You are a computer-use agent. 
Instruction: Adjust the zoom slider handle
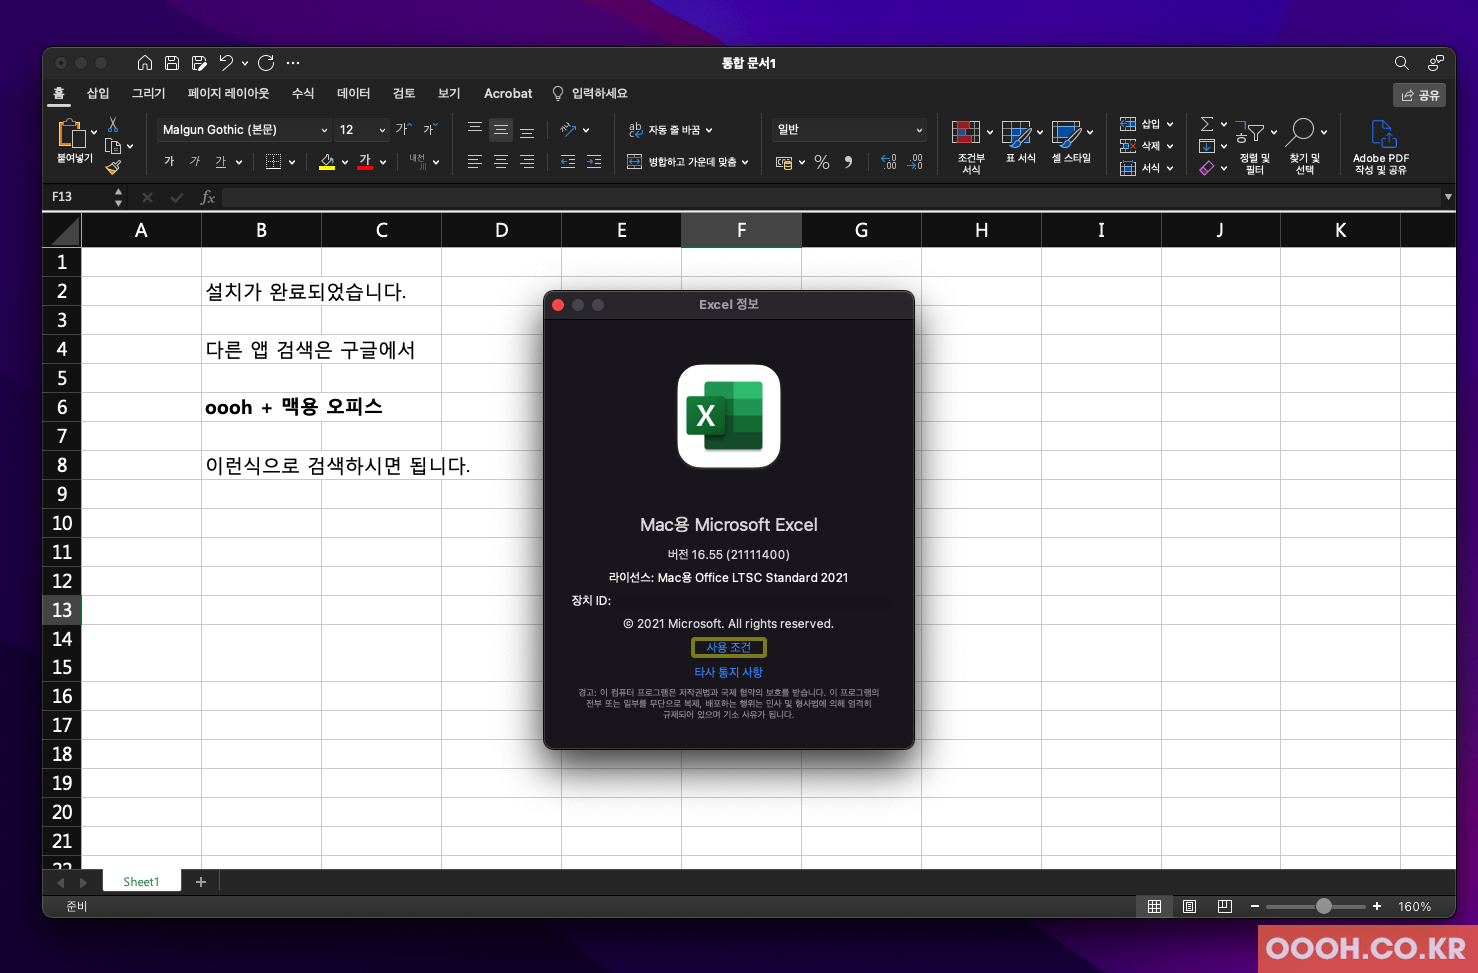[1324, 906]
